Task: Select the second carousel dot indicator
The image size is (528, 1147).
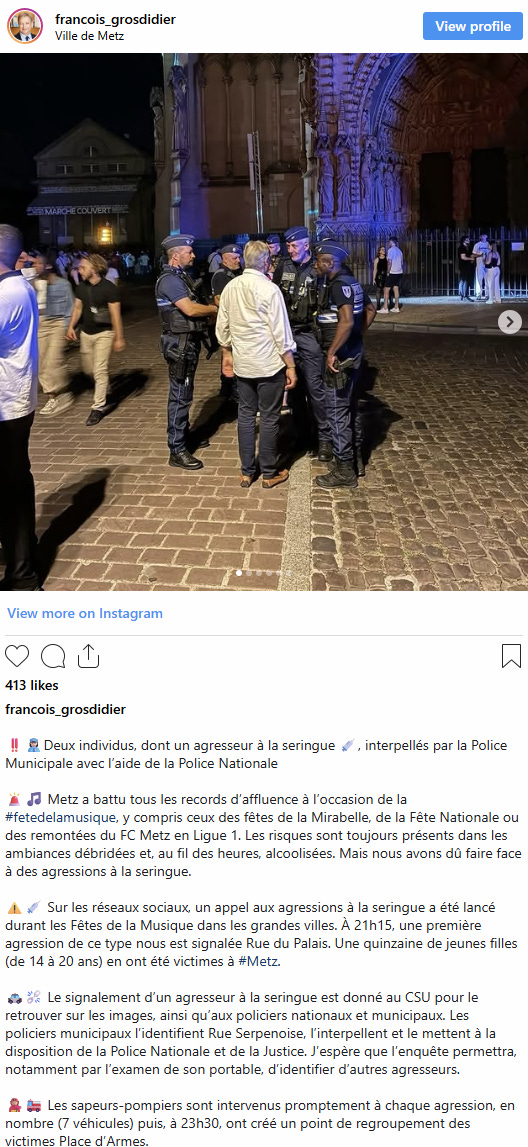Action: click(249, 574)
